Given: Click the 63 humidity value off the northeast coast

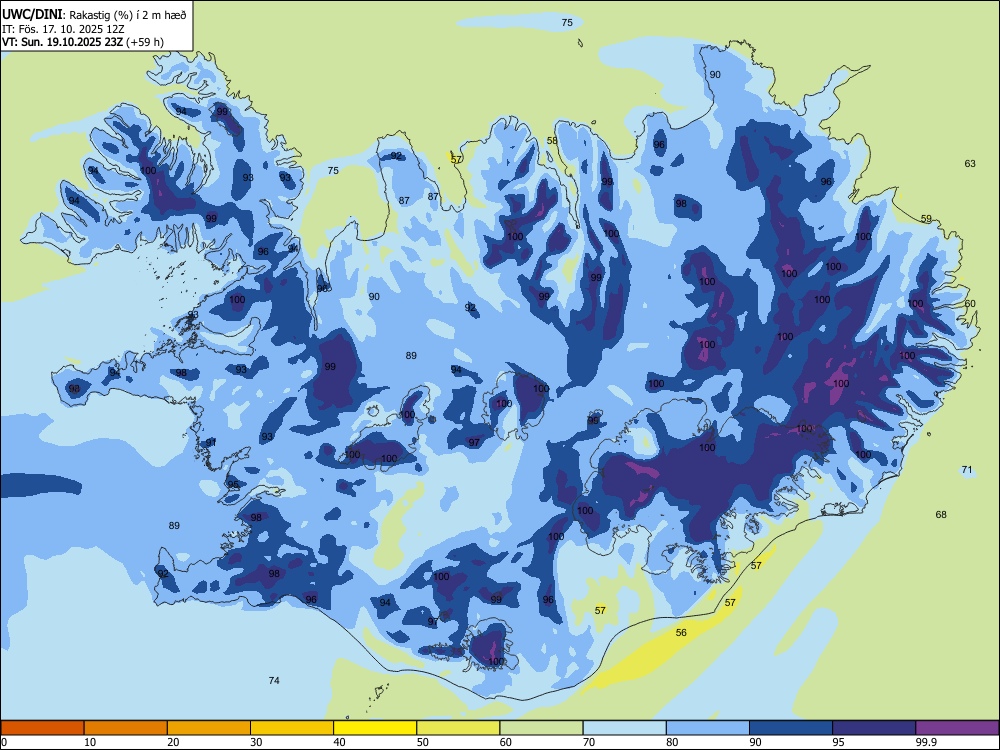Looking at the screenshot, I should coord(970,164).
